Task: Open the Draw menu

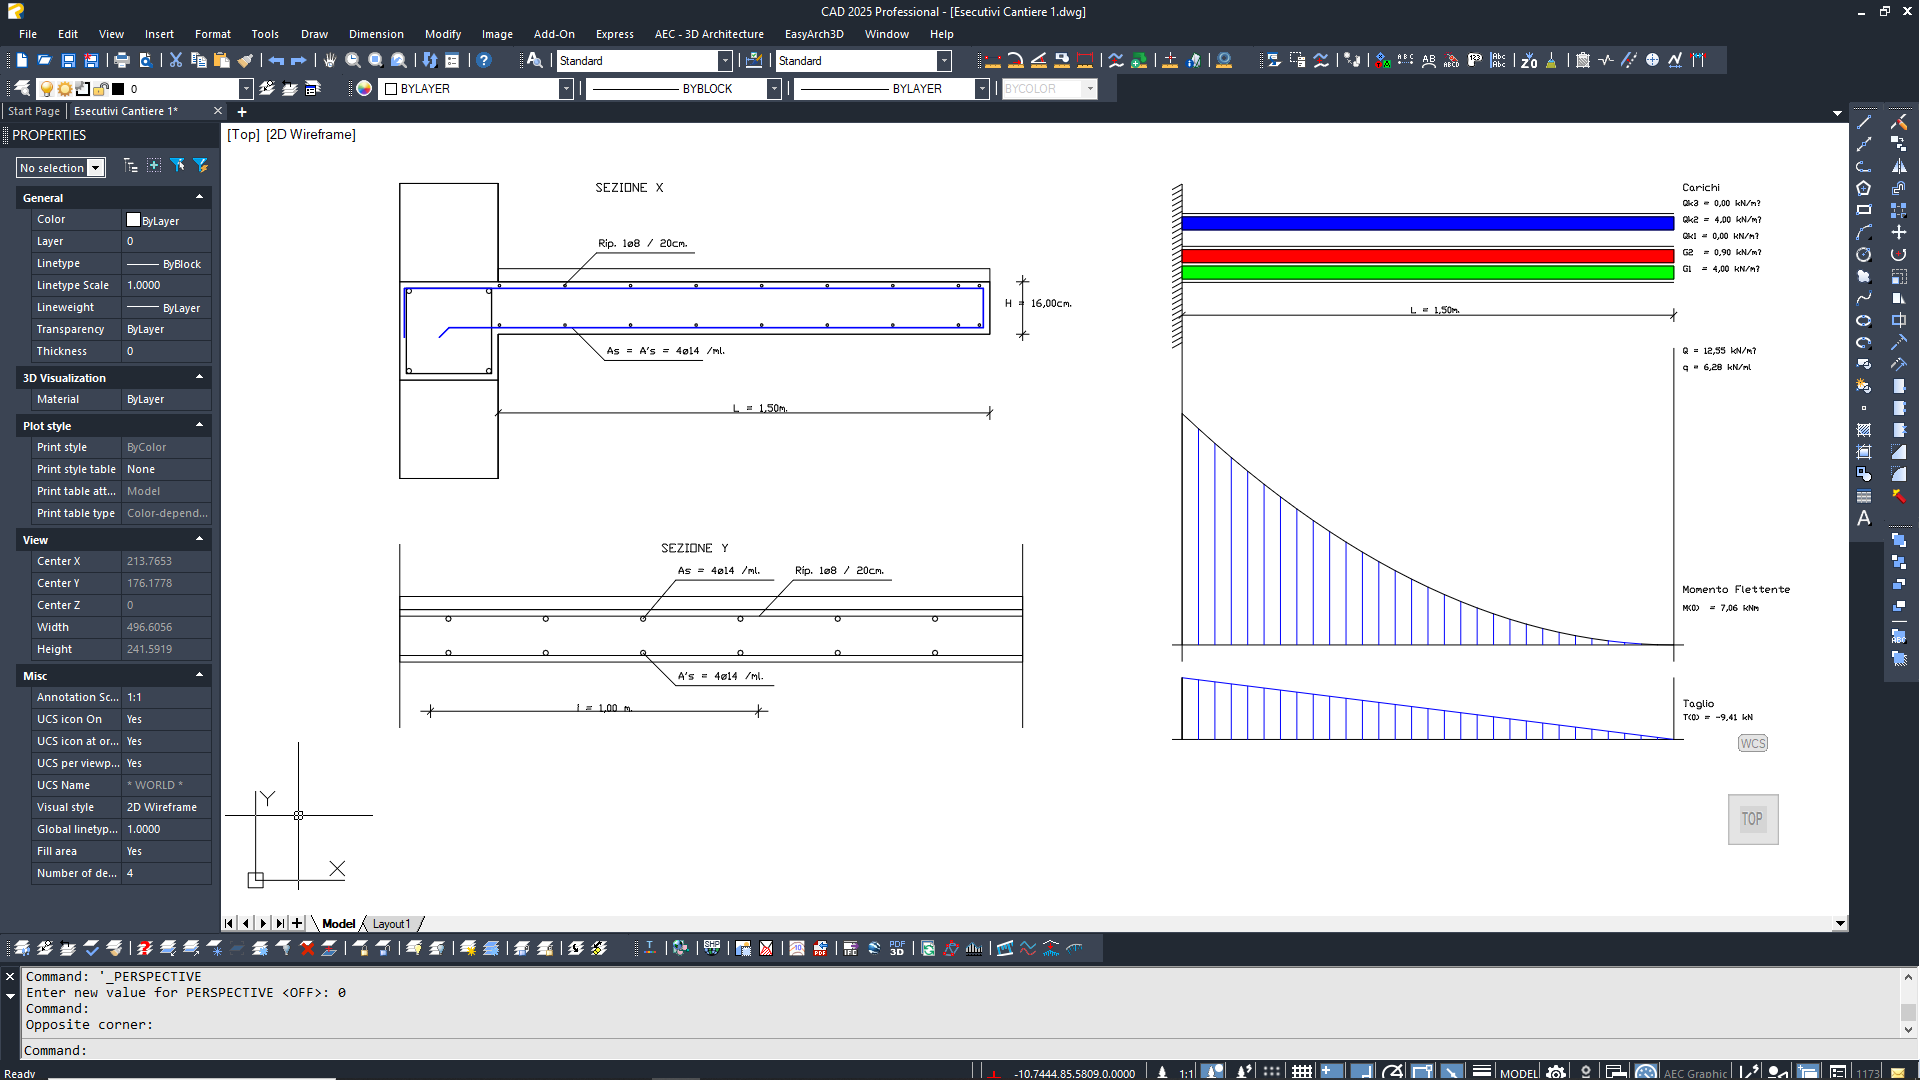Action: (314, 34)
